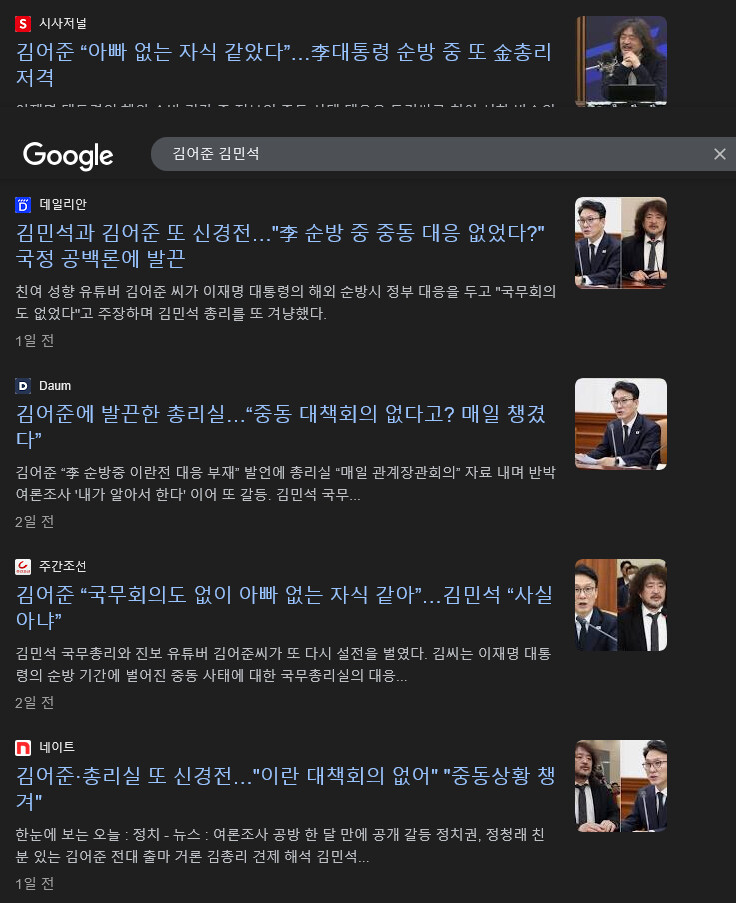Click the 데일리안 article thumbnail image
Screen dimensions: 736x903
pos(621,243)
